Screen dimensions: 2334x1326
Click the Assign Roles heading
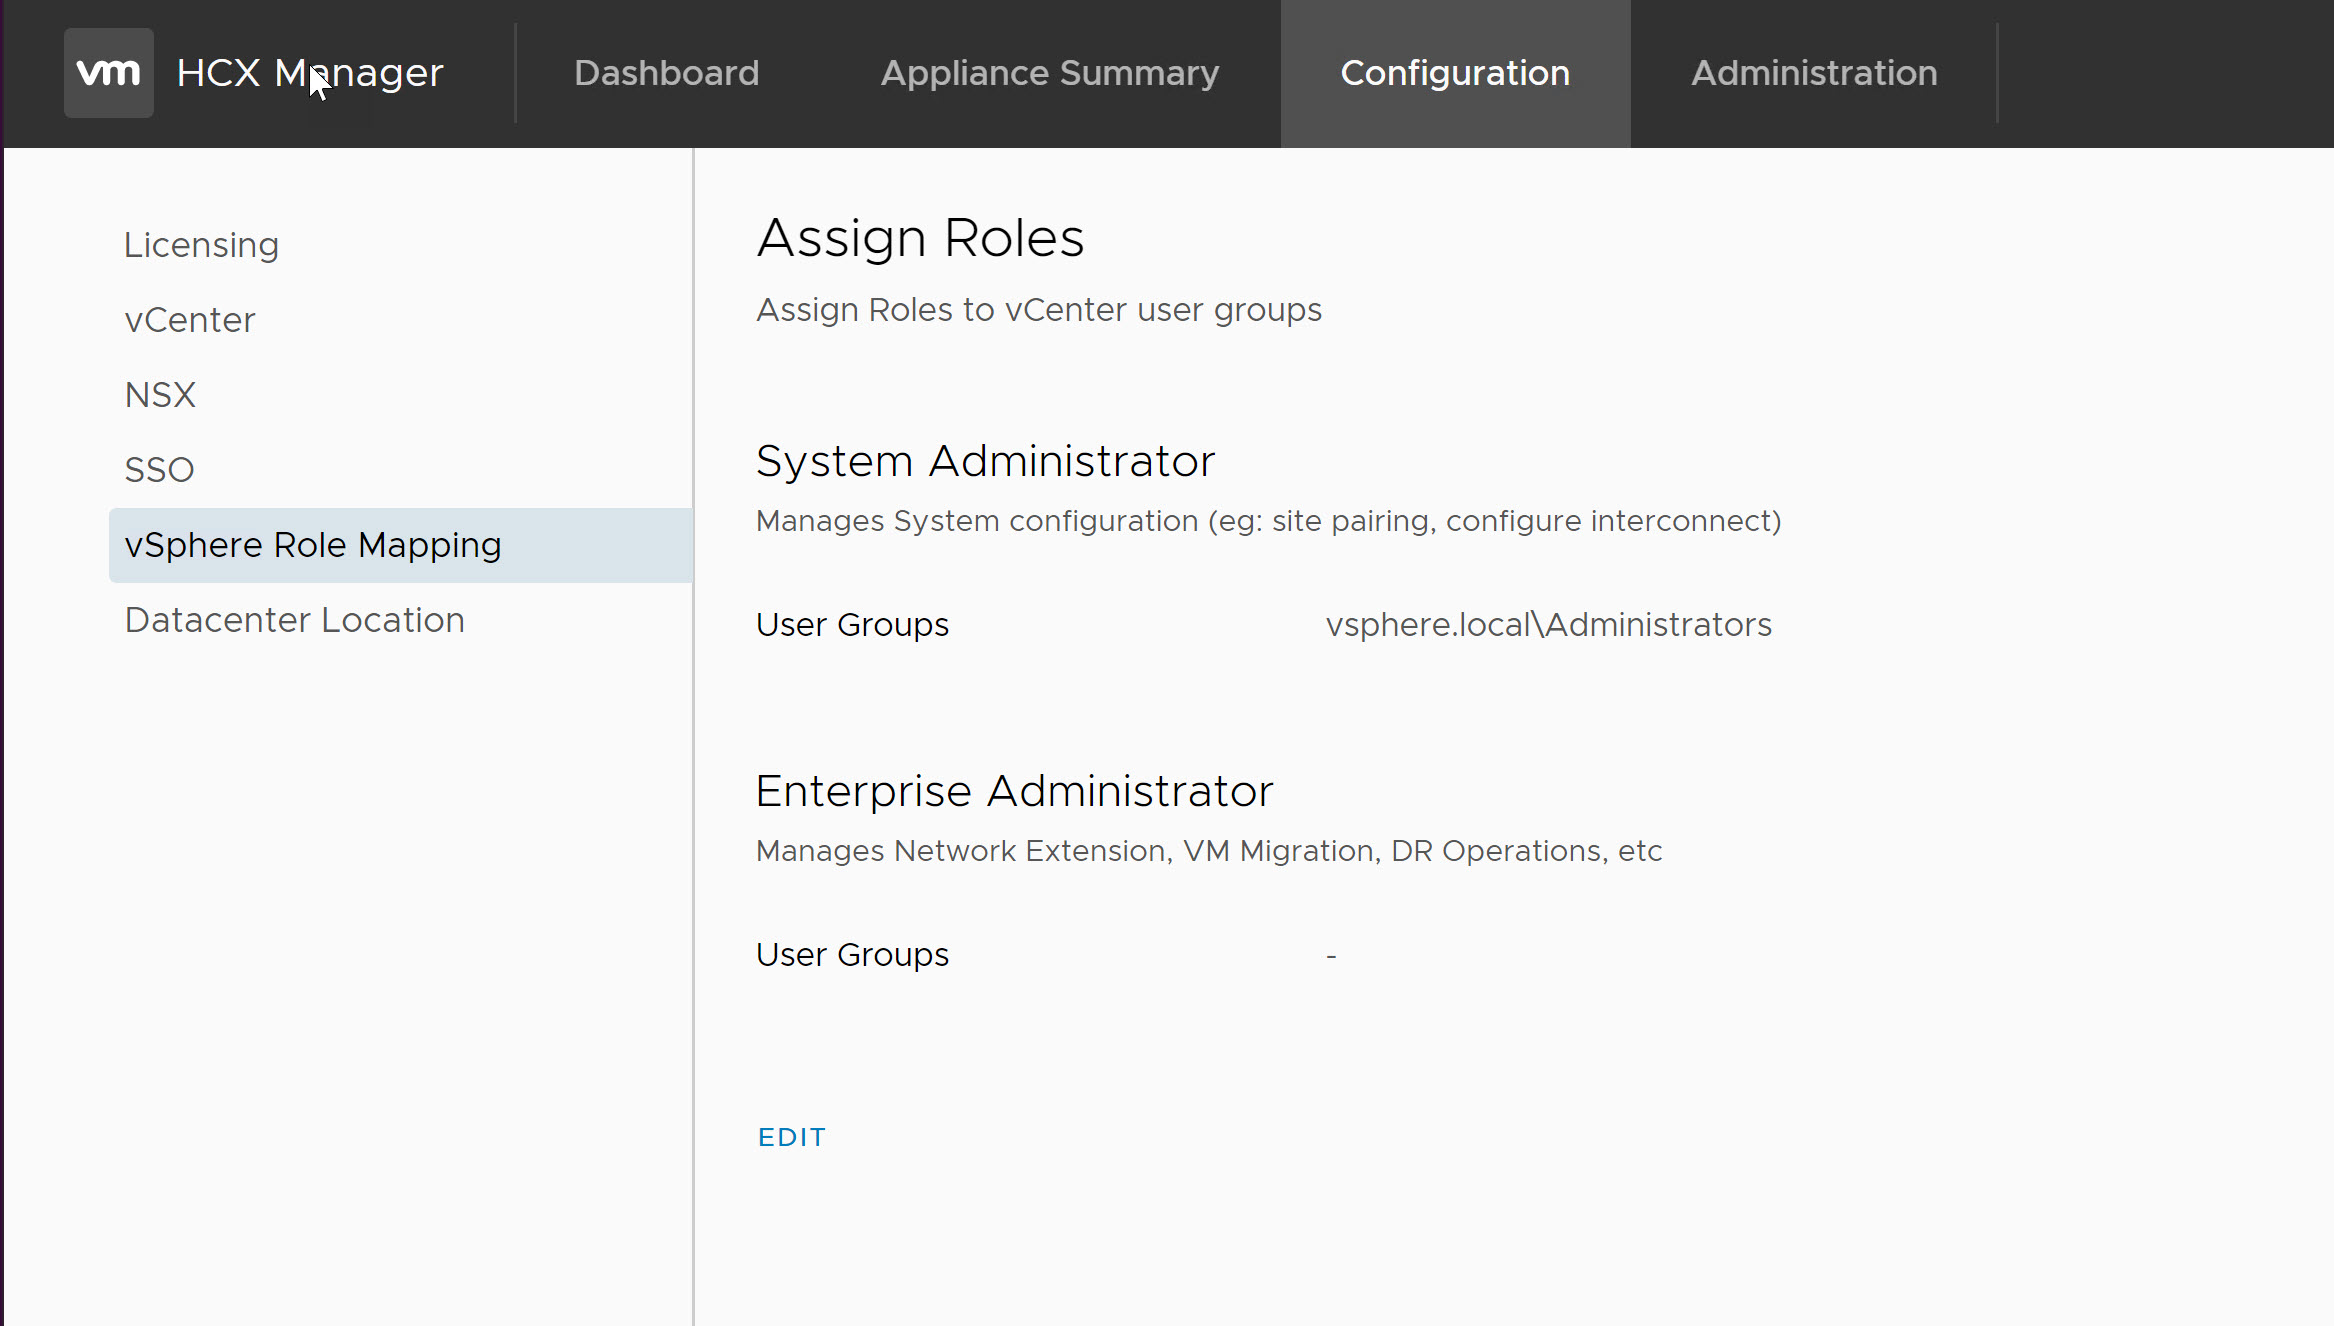tap(920, 238)
